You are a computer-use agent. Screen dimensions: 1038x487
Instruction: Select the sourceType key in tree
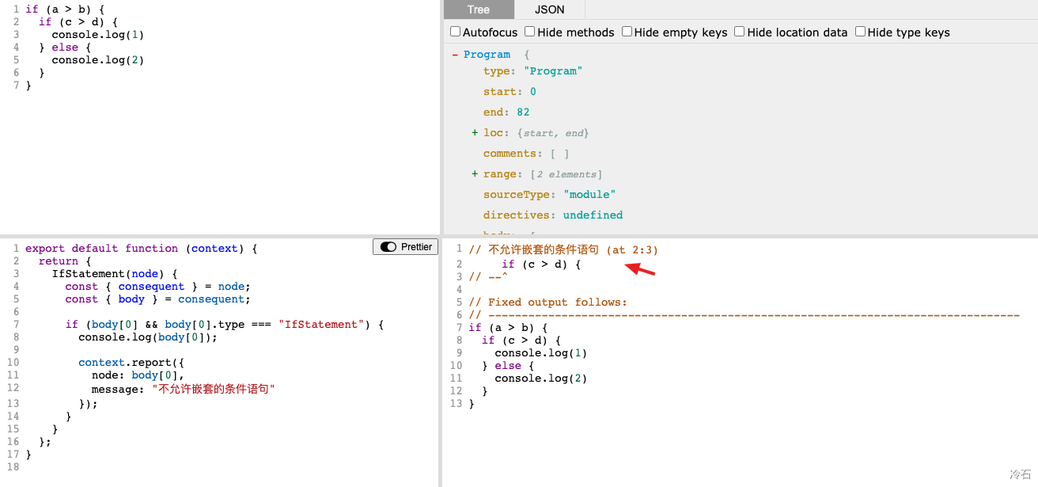(x=516, y=195)
